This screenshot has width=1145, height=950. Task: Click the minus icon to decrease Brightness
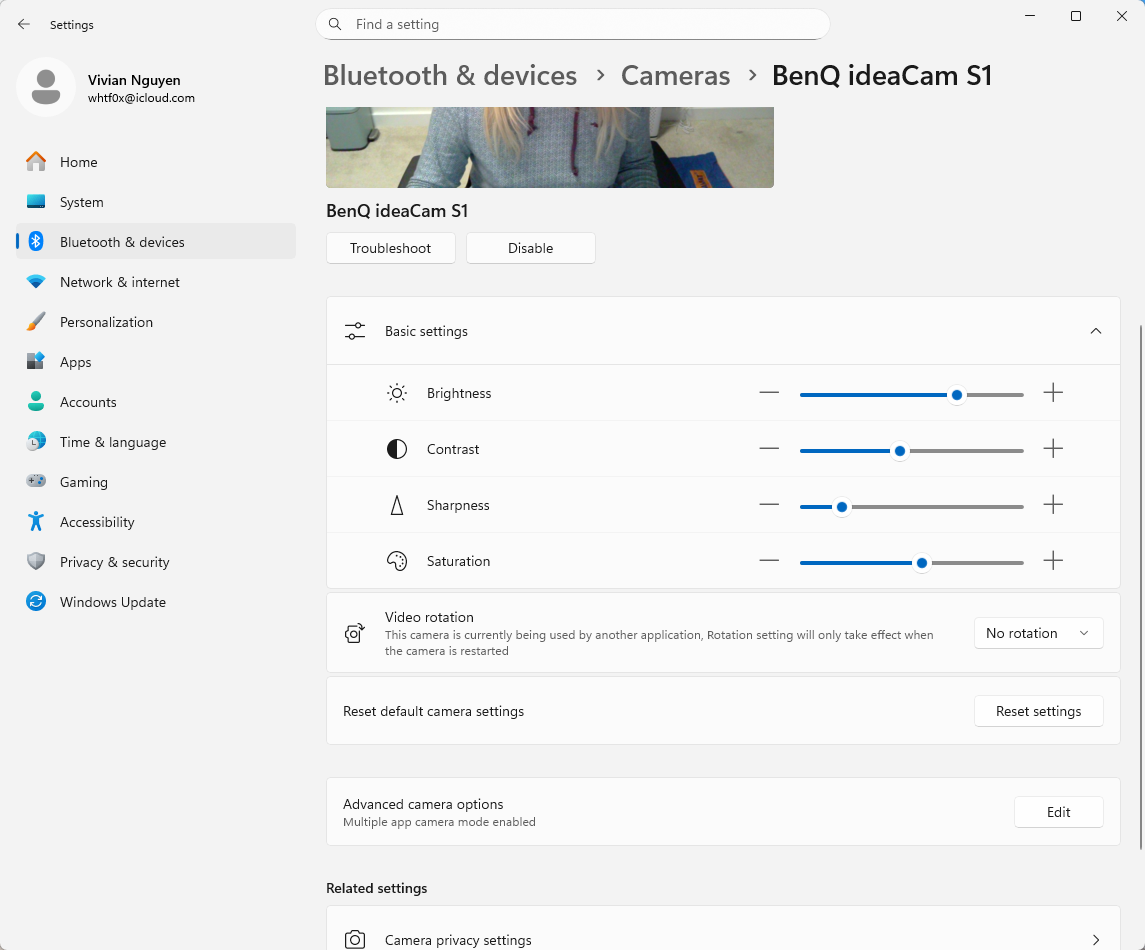[768, 393]
